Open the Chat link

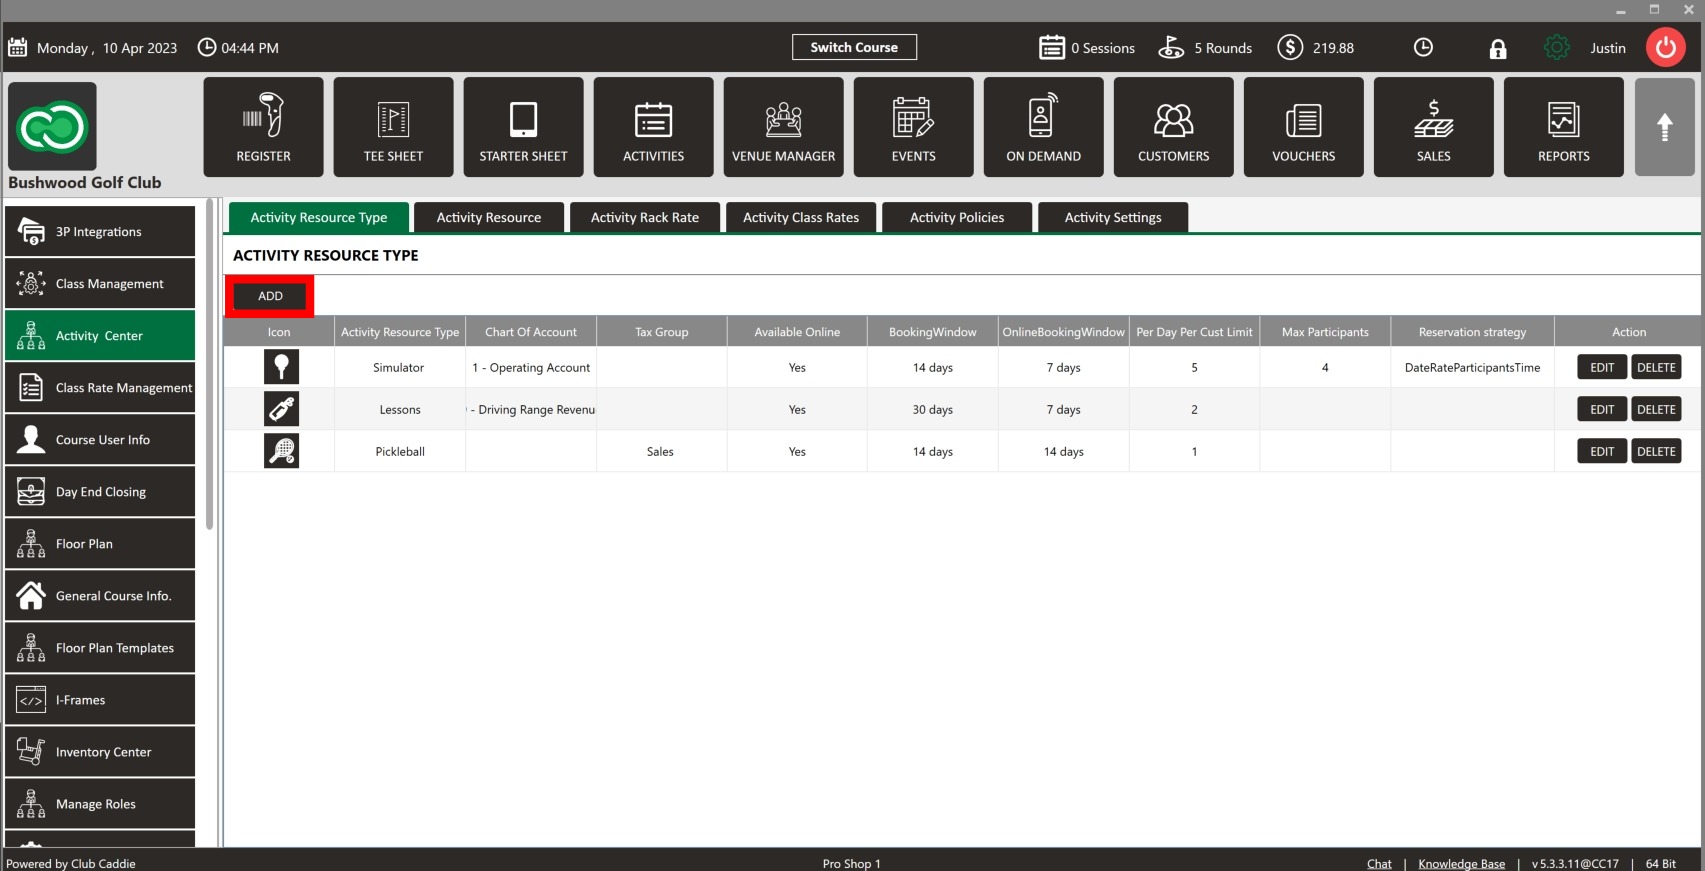point(1379,863)
